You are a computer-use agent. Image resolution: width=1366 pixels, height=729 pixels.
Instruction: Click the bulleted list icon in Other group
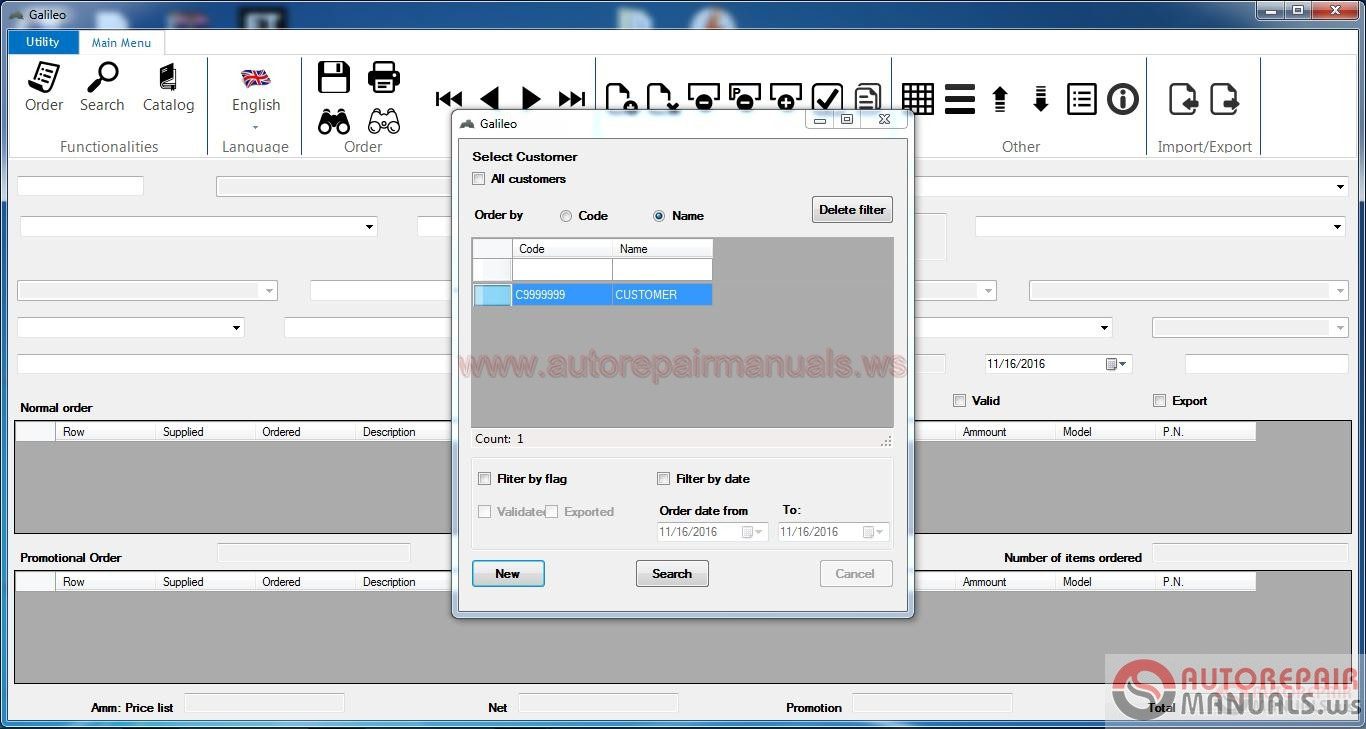tap(1082, 99)
